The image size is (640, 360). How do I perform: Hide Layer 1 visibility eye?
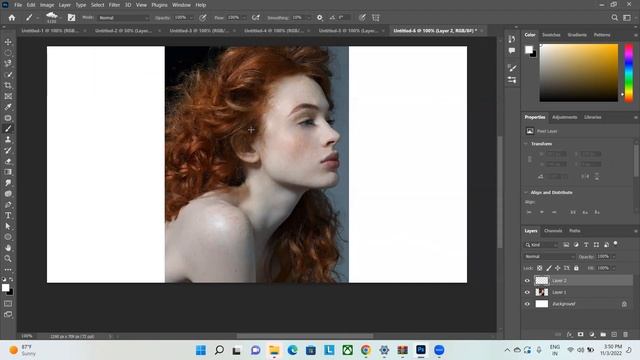click(527, 292)
